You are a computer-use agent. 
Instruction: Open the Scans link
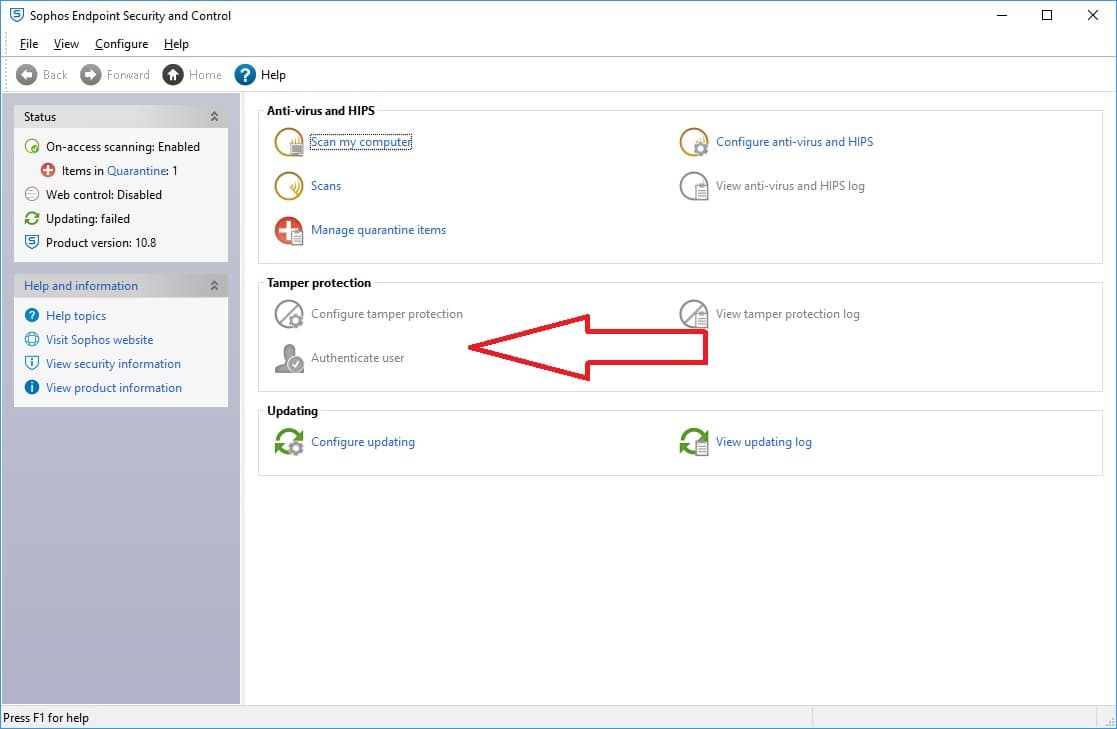[326, 186]
